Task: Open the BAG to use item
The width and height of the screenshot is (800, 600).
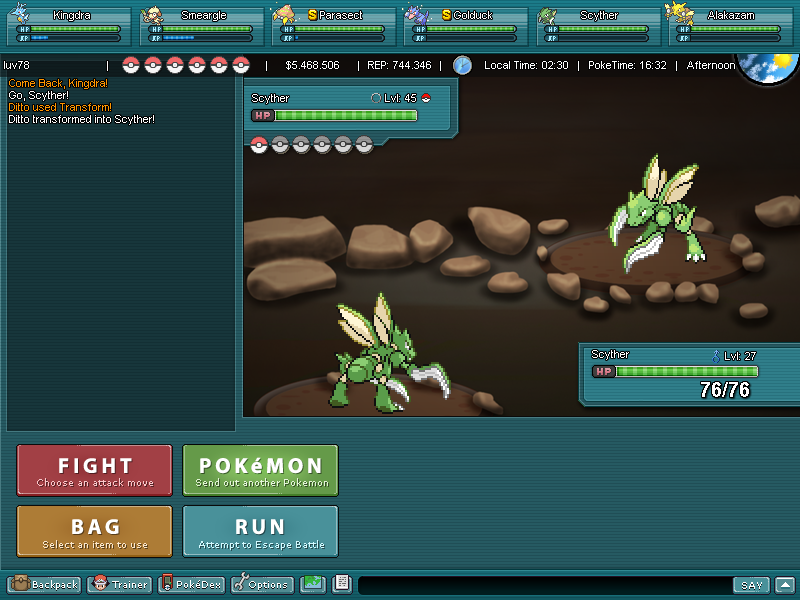Action: point(95,532)
